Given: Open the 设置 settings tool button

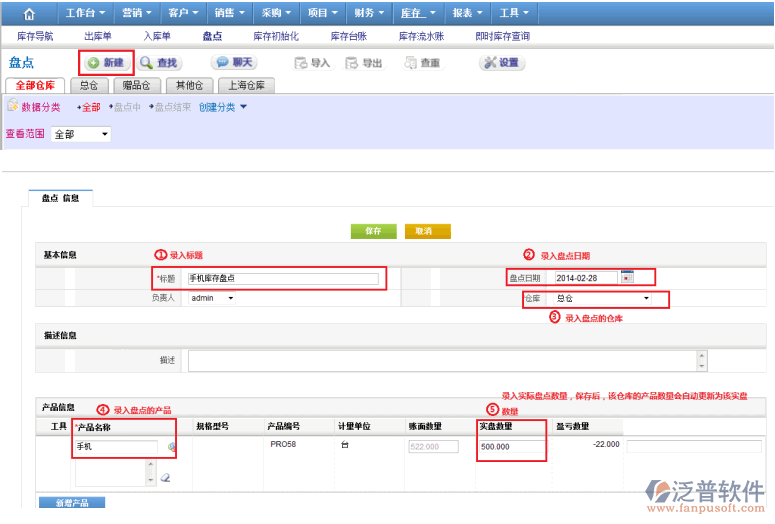Looking at the screenshot, I should point(501,62).
